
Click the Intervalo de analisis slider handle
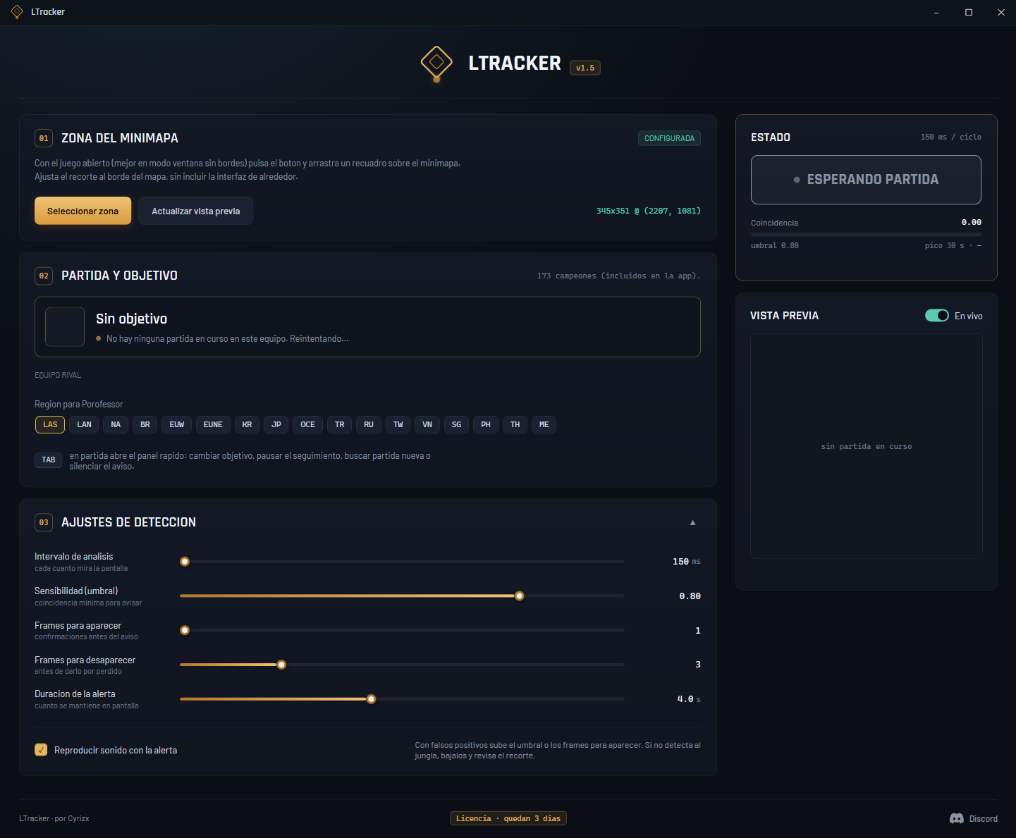[x=185, y=562]
